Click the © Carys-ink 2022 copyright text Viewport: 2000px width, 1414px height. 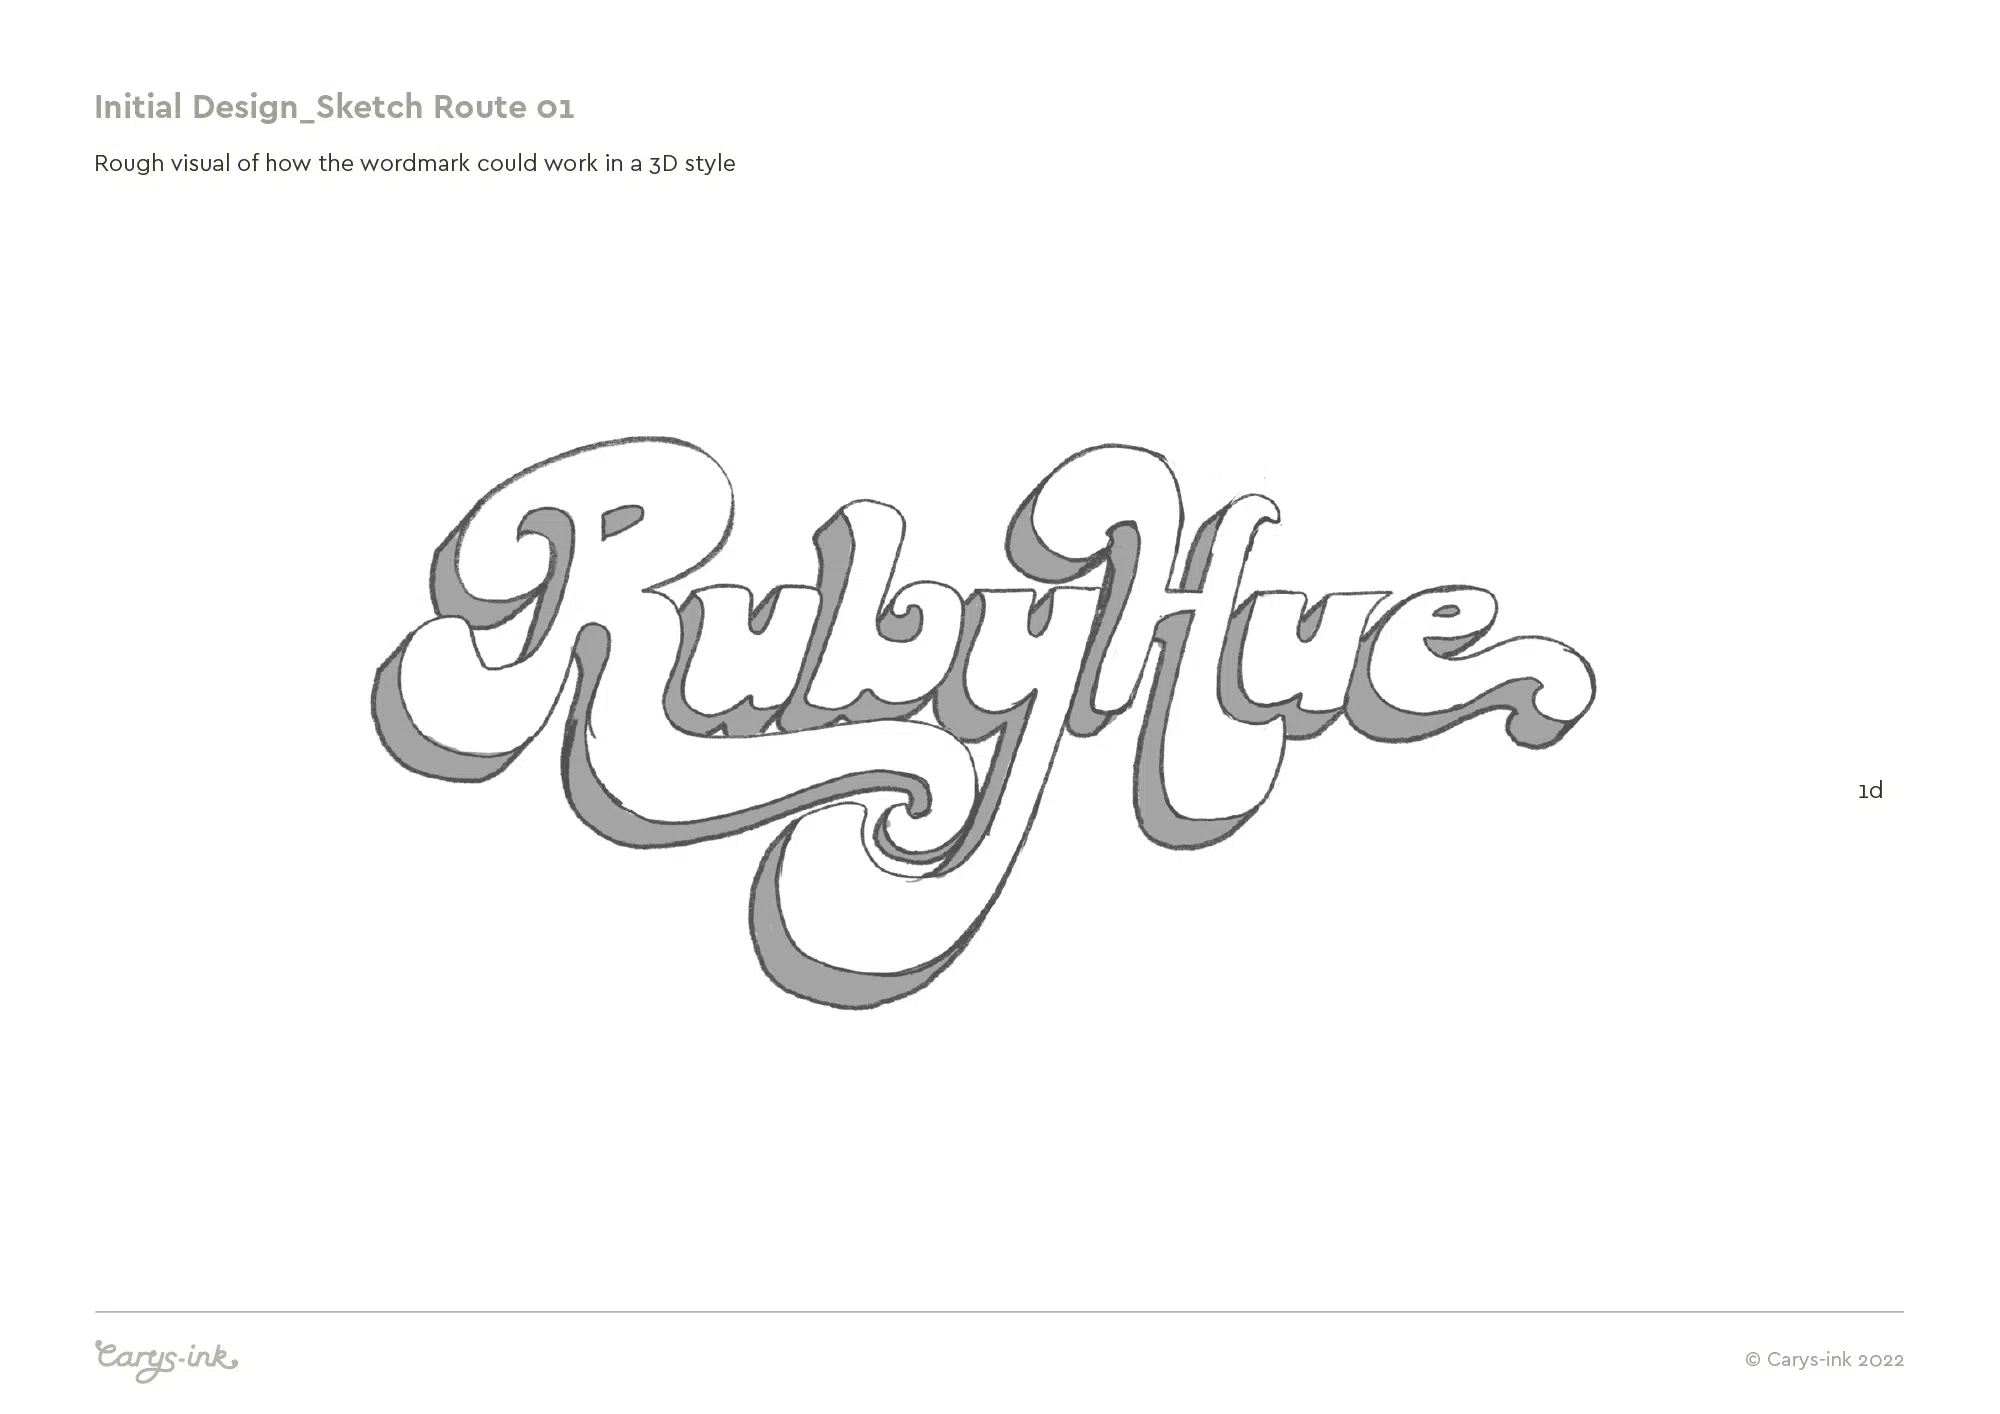[x=1824, y=1359]
